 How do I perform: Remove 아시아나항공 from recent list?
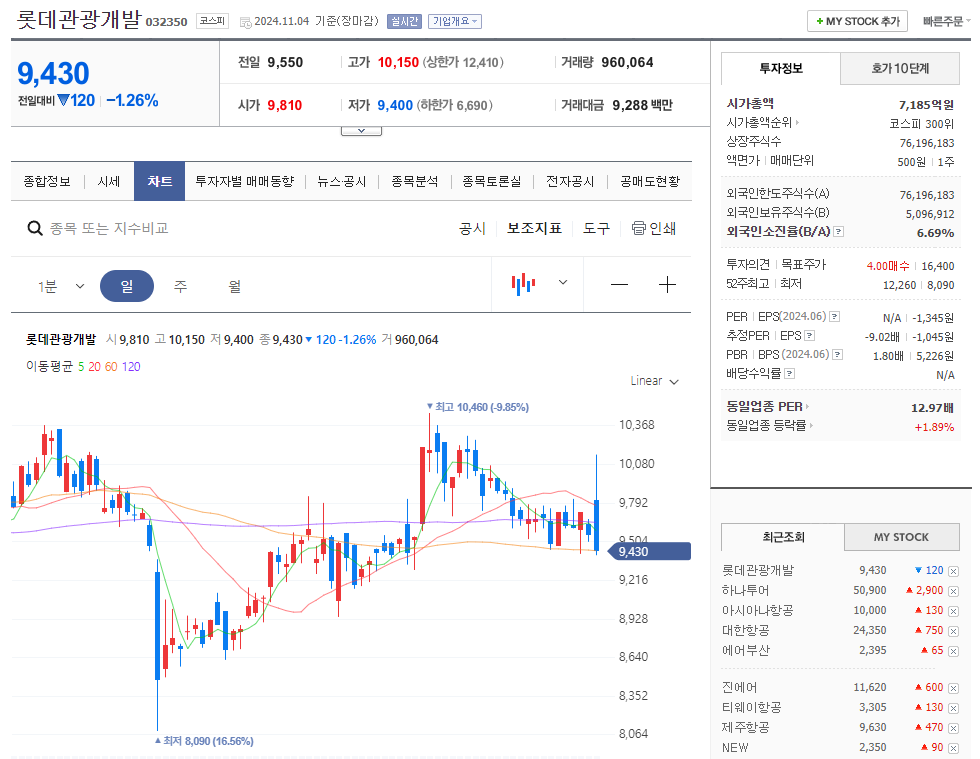[953, 611]
